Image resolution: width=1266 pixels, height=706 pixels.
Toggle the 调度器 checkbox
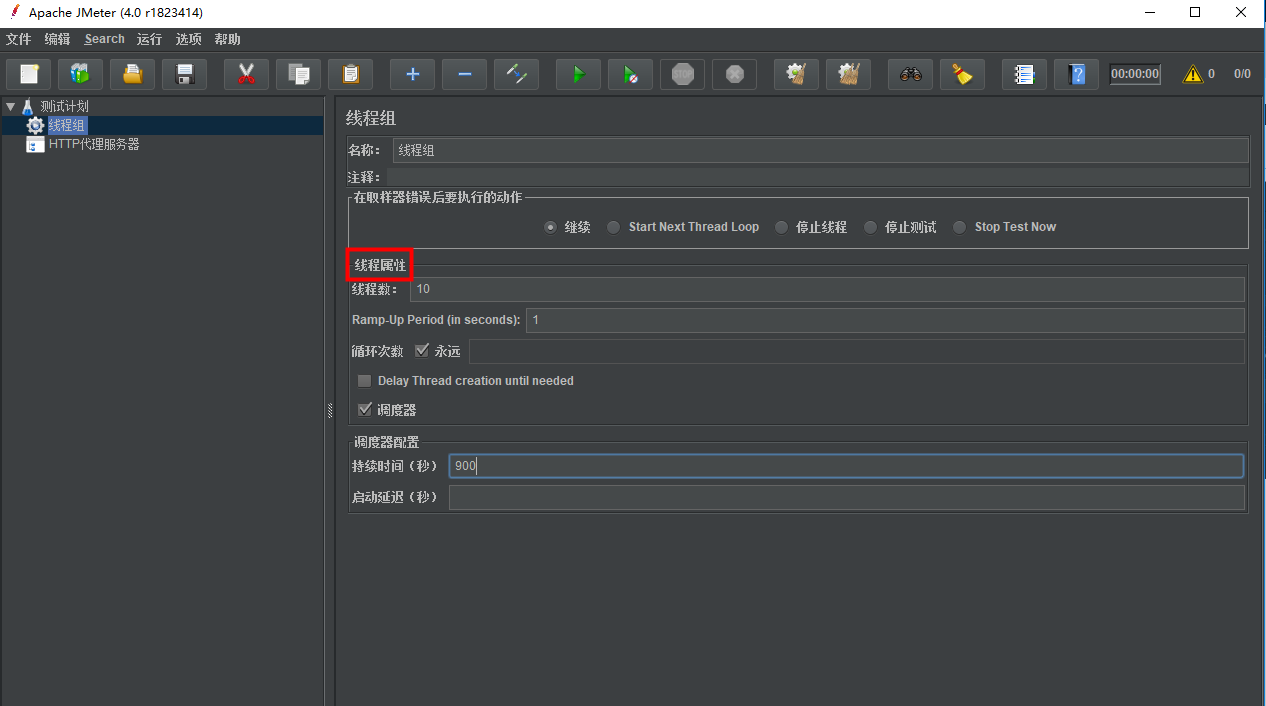pyautogui.click(x=365, y=409)
